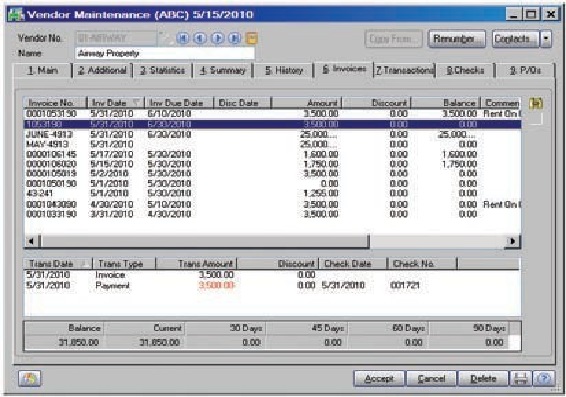The height and width of the screenshot is (397, 566).
Task: Click the colorful icon button at bottom left
Action: pos(30,379)
